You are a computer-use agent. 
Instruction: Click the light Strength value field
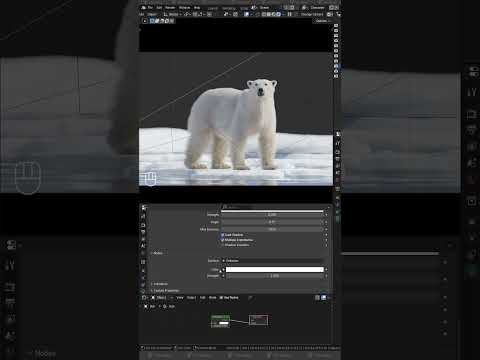click(x=275, y=276)
